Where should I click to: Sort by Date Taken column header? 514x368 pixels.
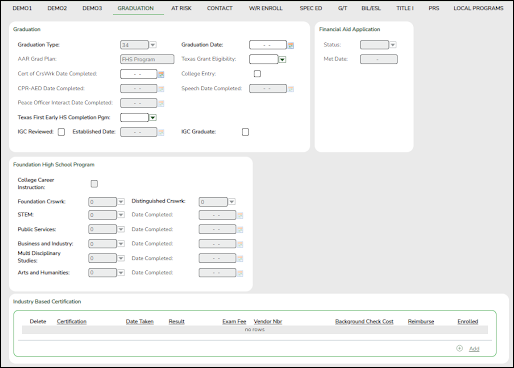click(x=140, y=321)
